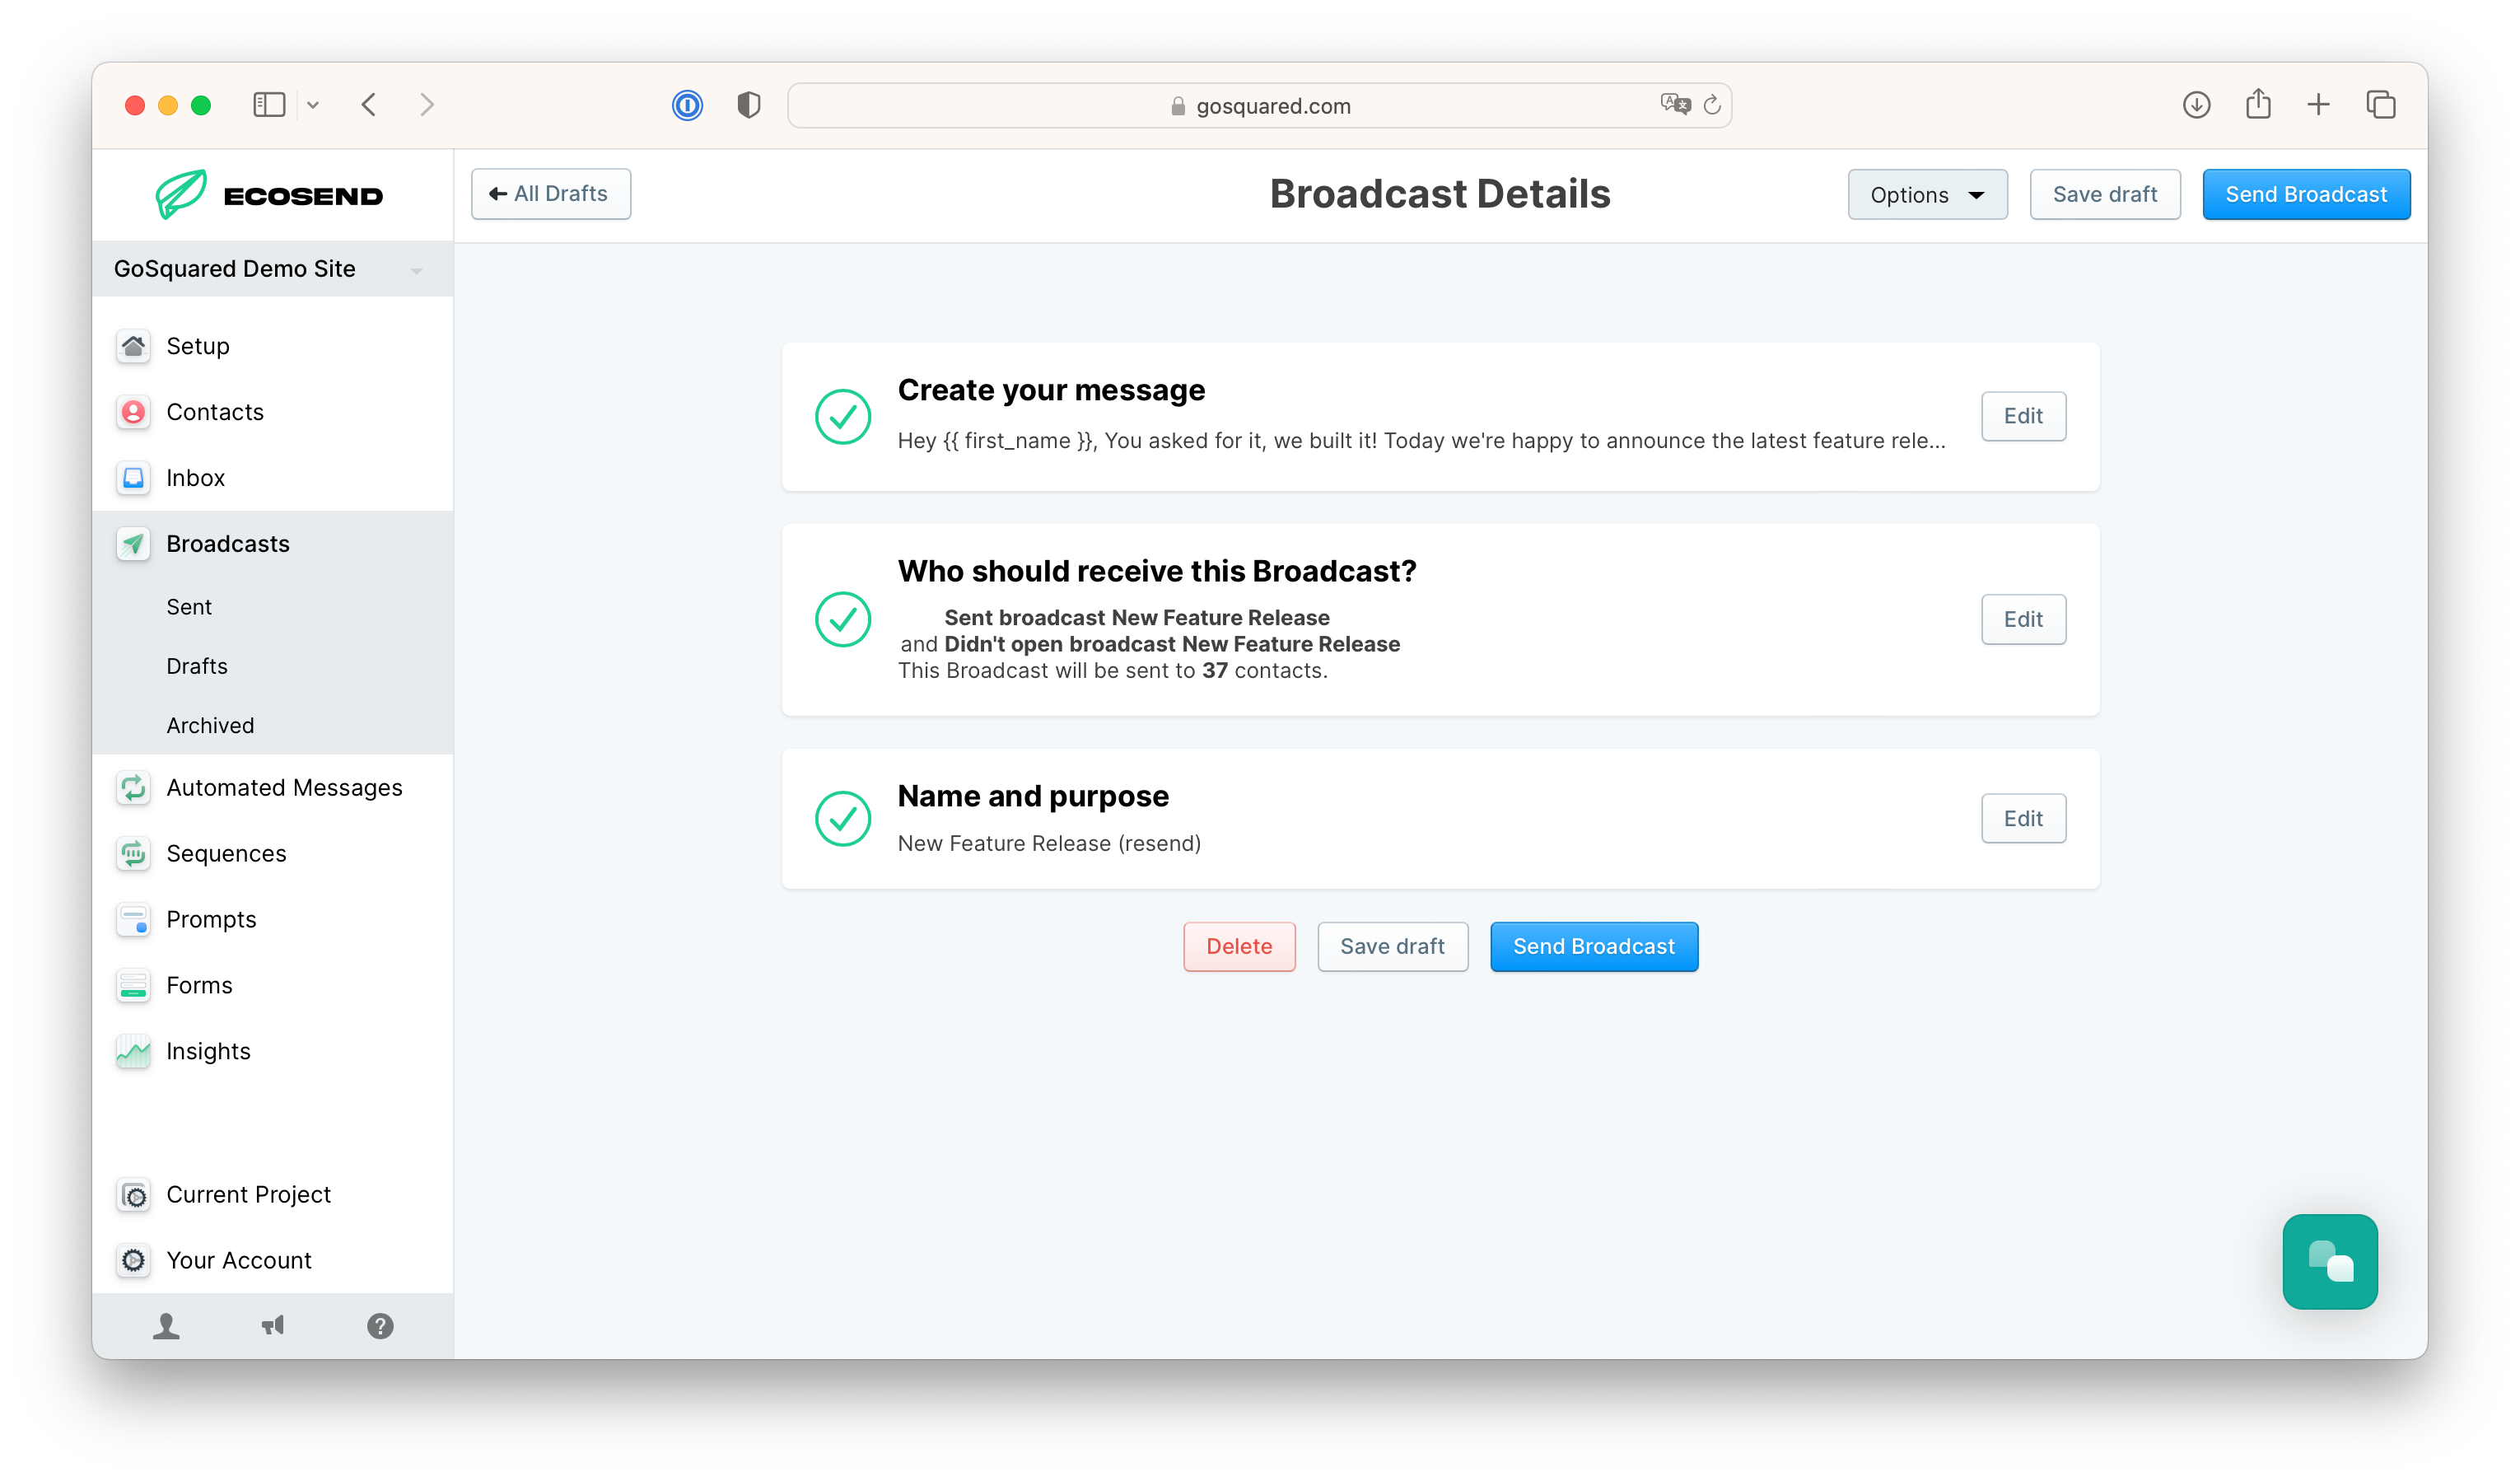
Task: Open Automated Messages
Action: tap(272, 788)
